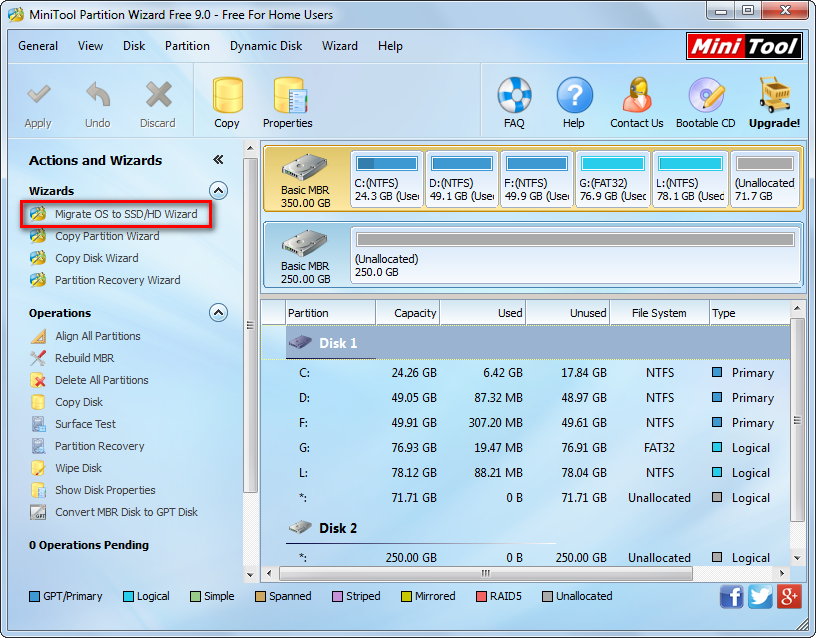The image size is (816, 638).
Task: Click the Copy Partition Wizard icon
Action: (x=38, y=236)
